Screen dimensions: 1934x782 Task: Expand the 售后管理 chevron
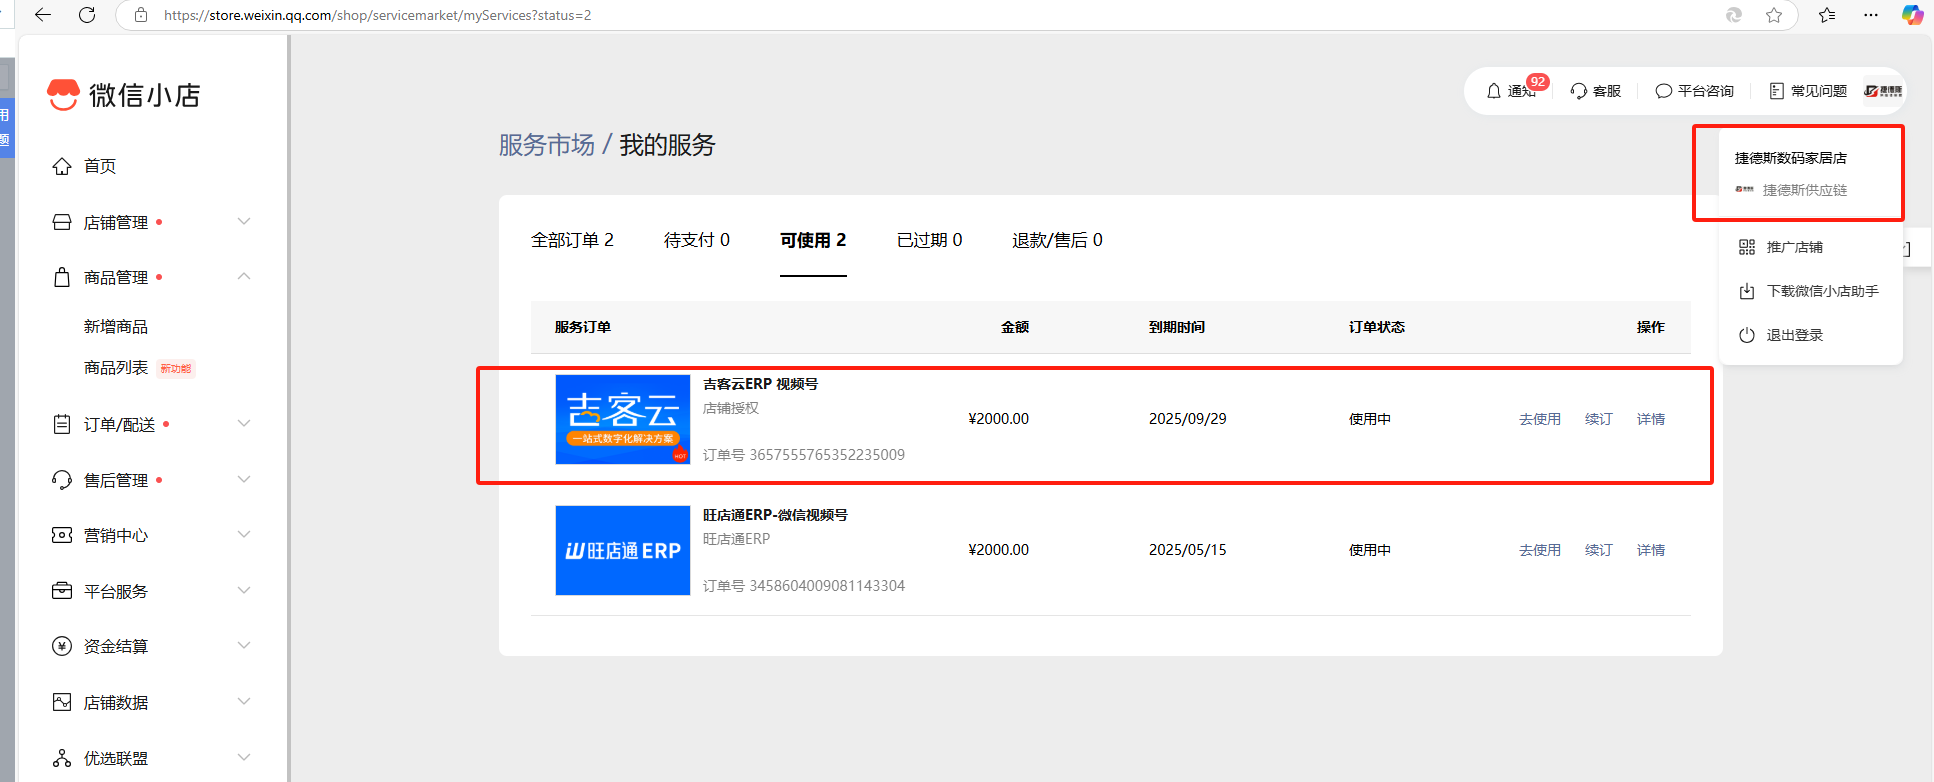244,479
